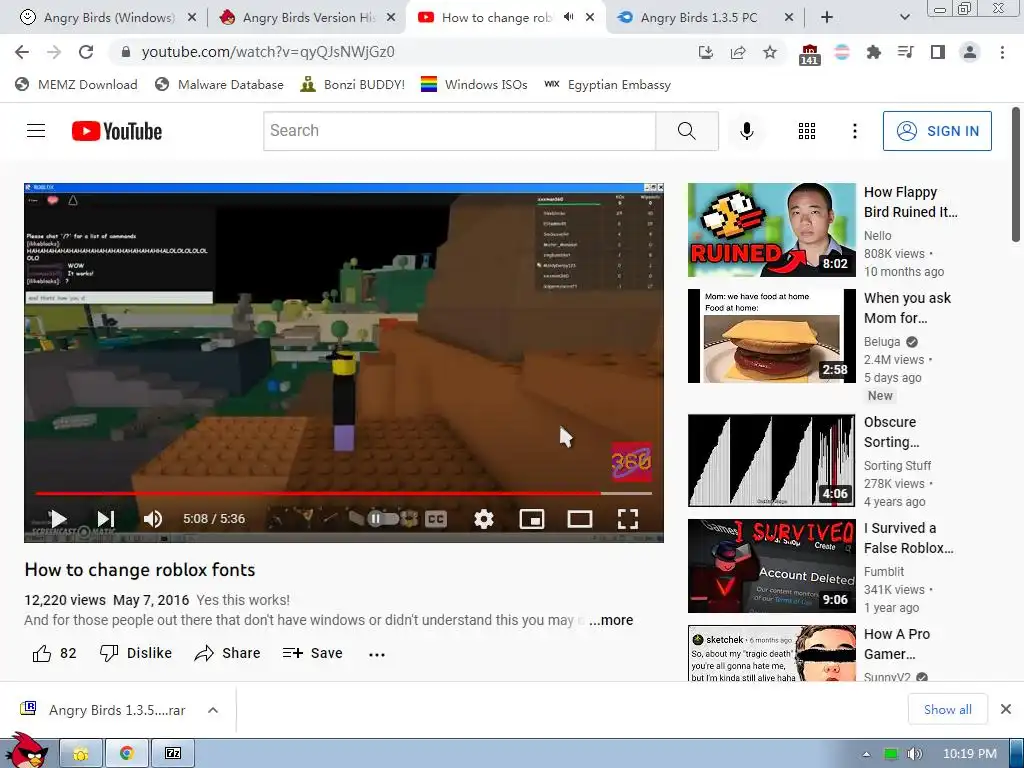The image size is (1024, 768).
Task: Open extension with 141 badge
Action: 809,54
